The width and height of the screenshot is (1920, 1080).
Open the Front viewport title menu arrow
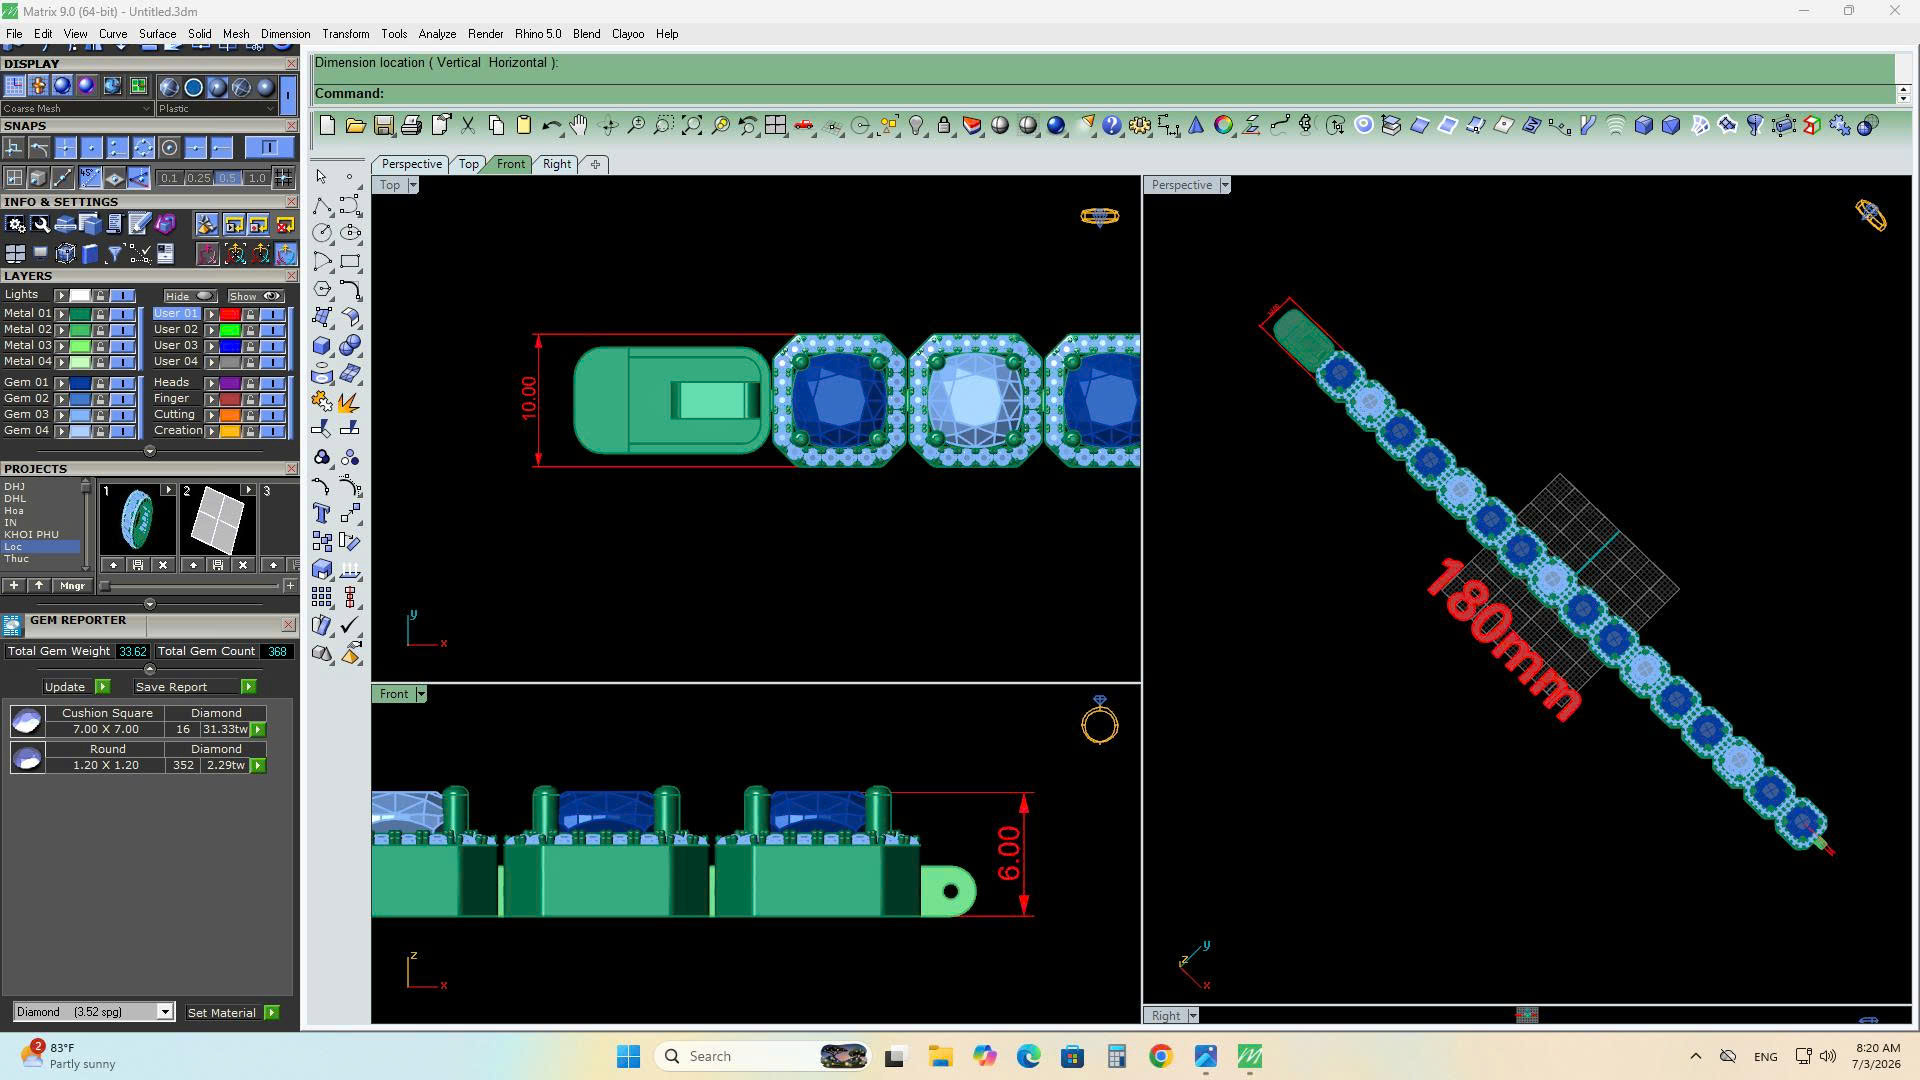pos(421,694)
